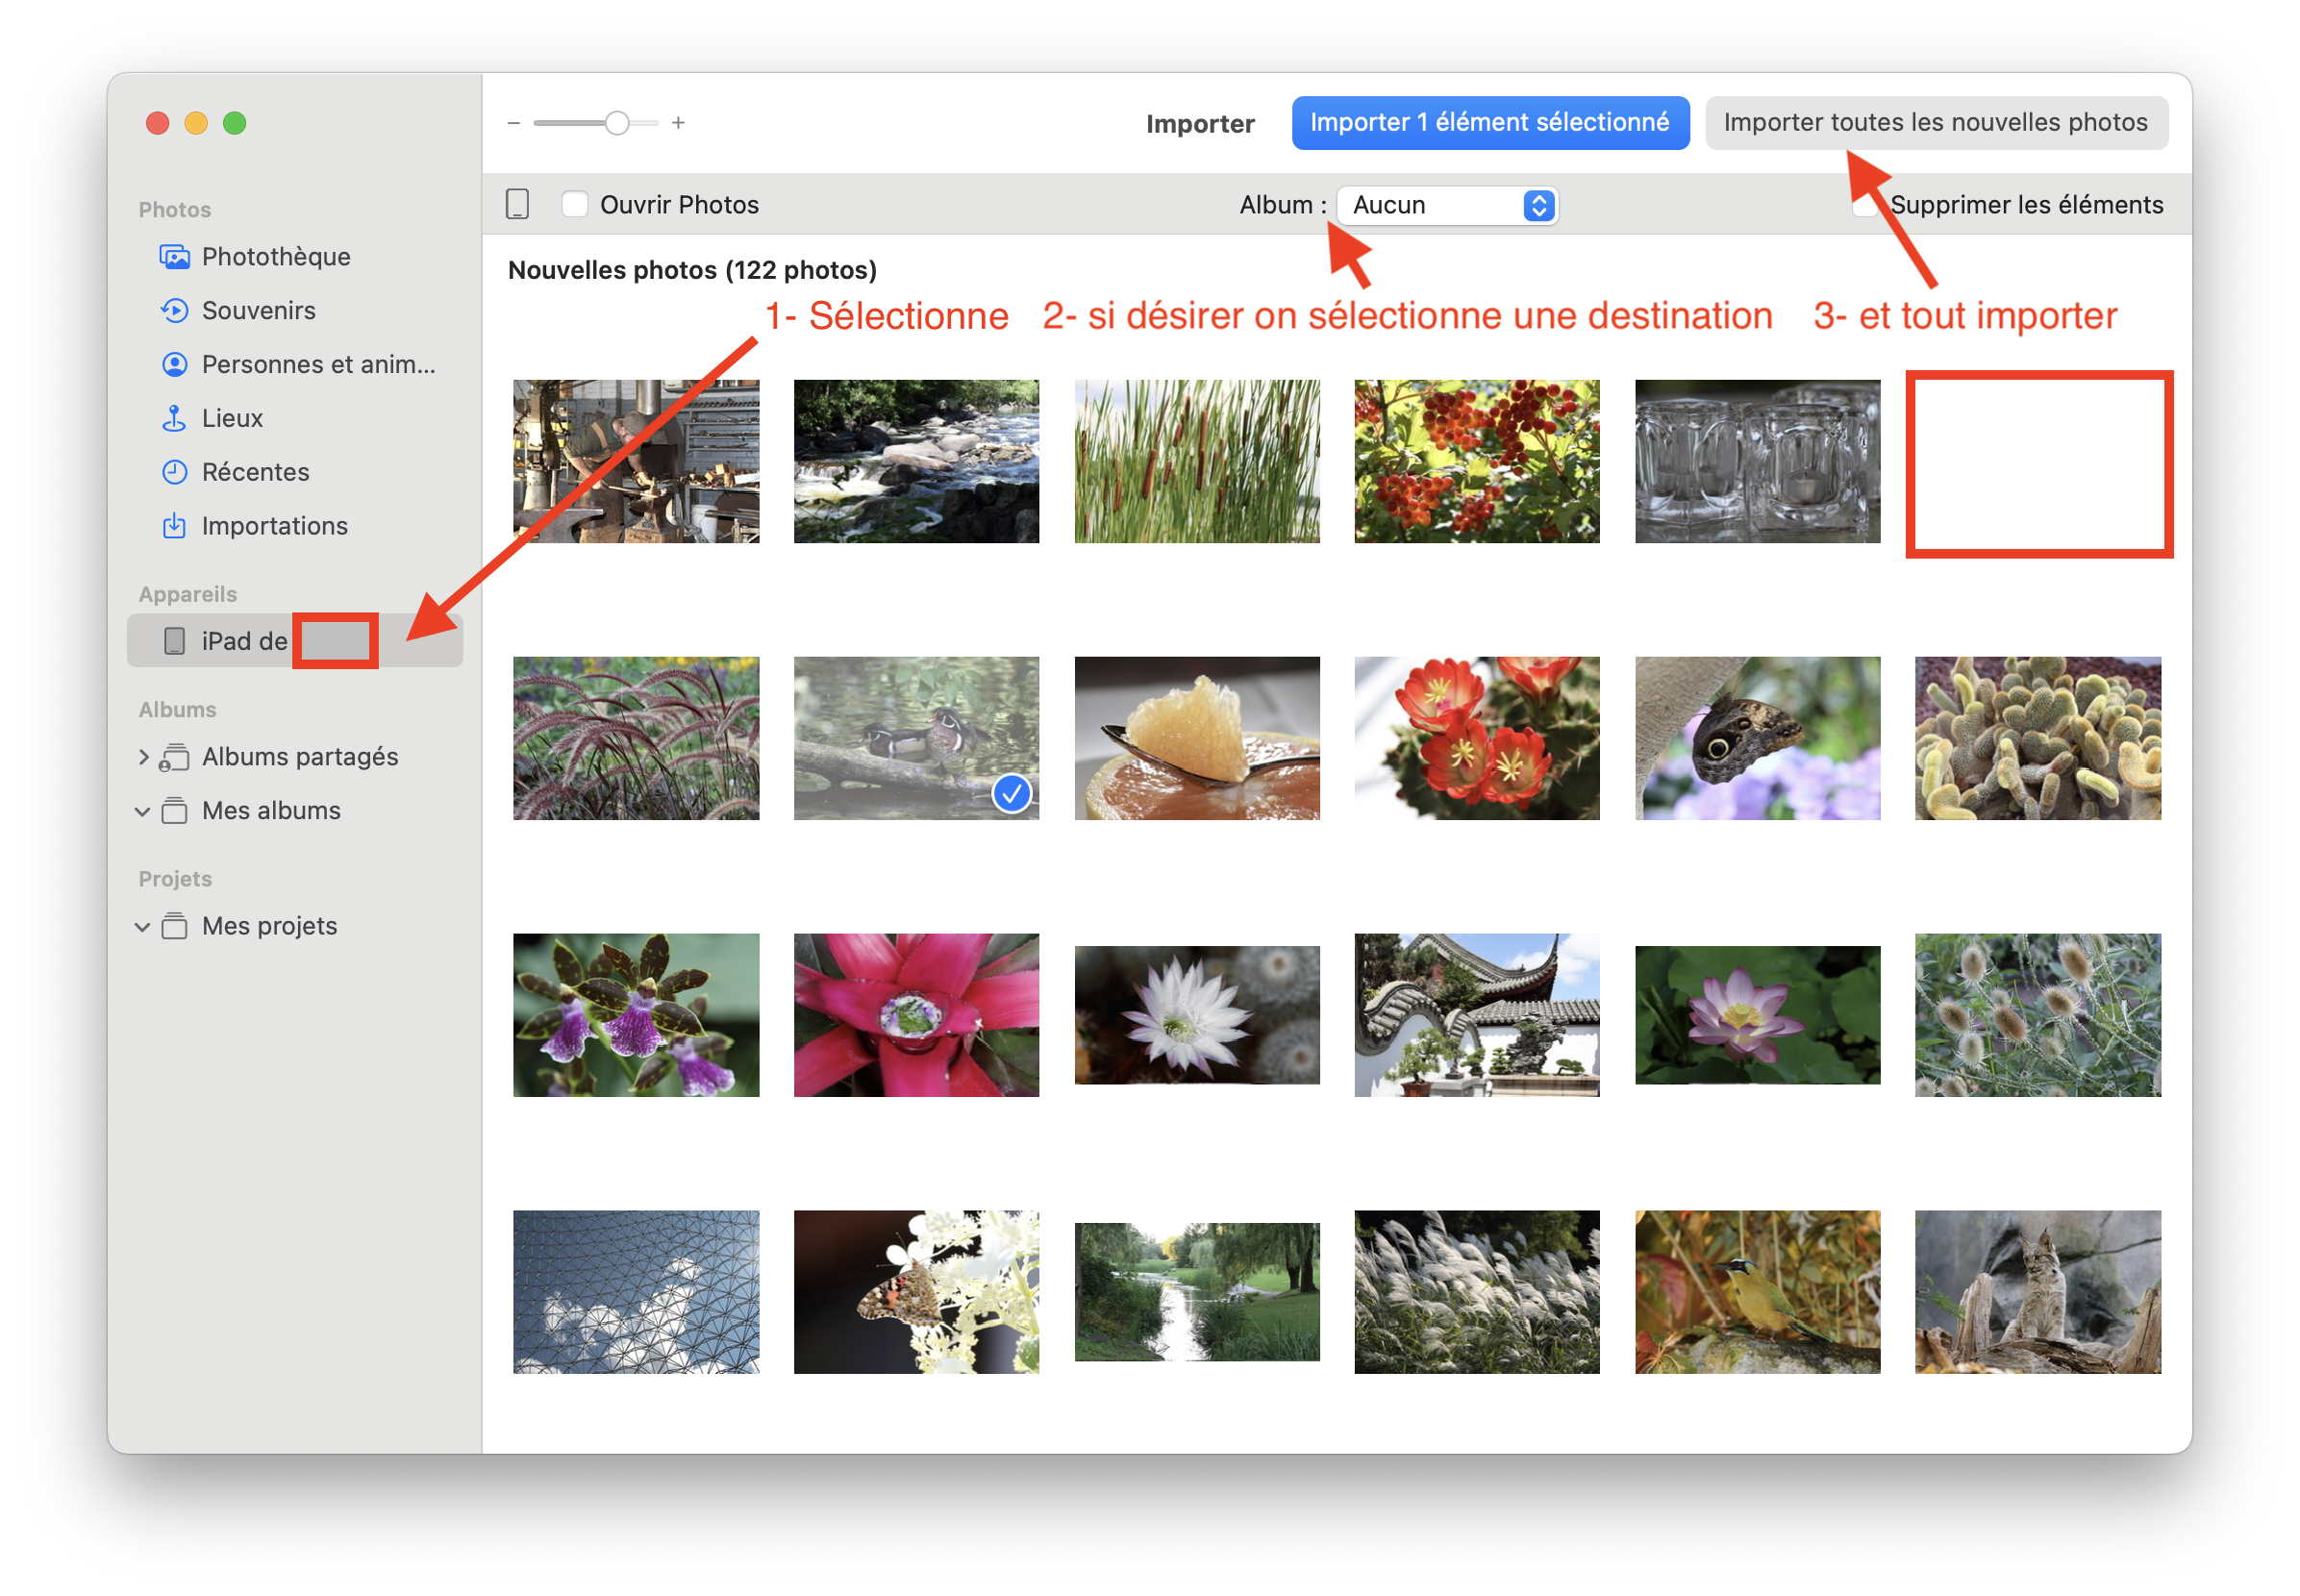Expand the Albums partagés chevron
Viewport: 2300px width, 1596px height.
(x=143, y=757)
